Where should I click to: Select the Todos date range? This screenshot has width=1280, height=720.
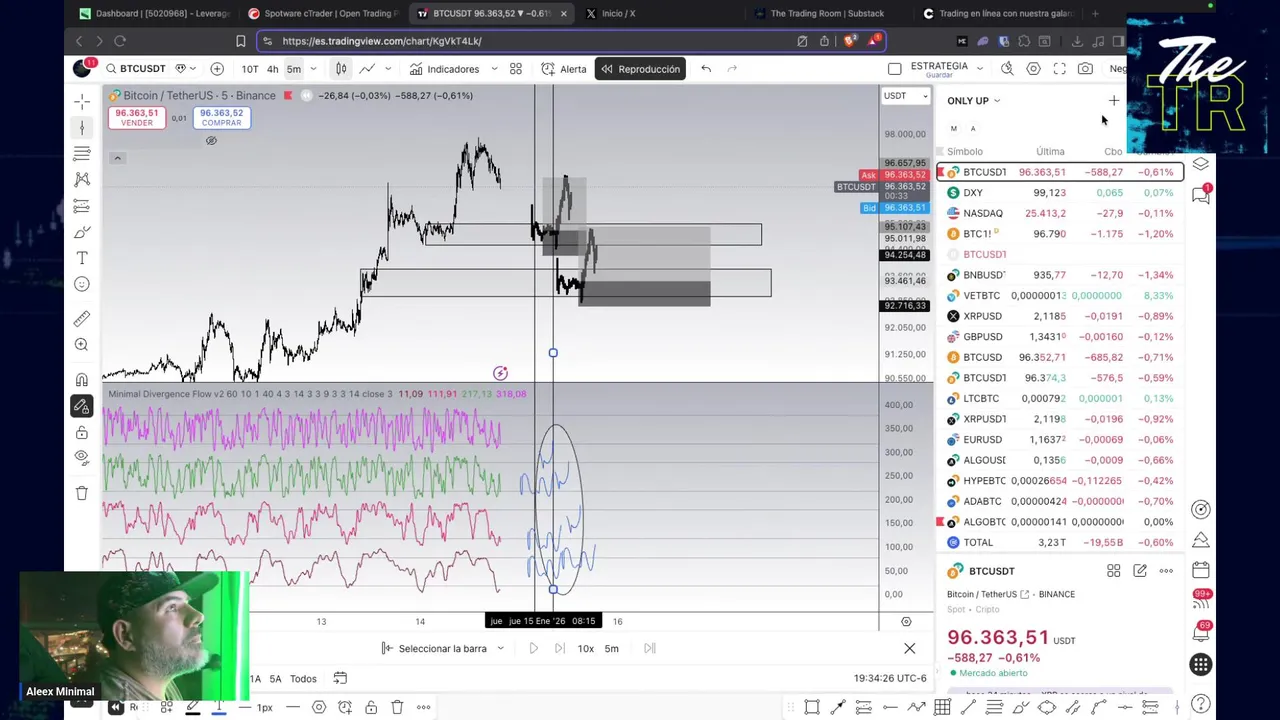click(303, 678)
